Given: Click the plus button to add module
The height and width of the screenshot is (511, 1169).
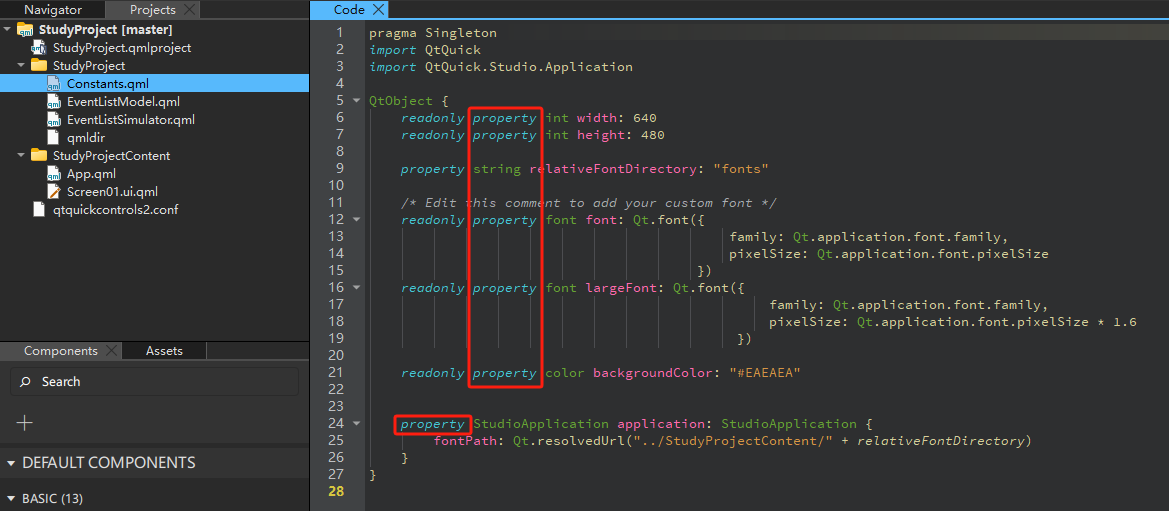Looking at the screenshot, I should click(25, 423).
